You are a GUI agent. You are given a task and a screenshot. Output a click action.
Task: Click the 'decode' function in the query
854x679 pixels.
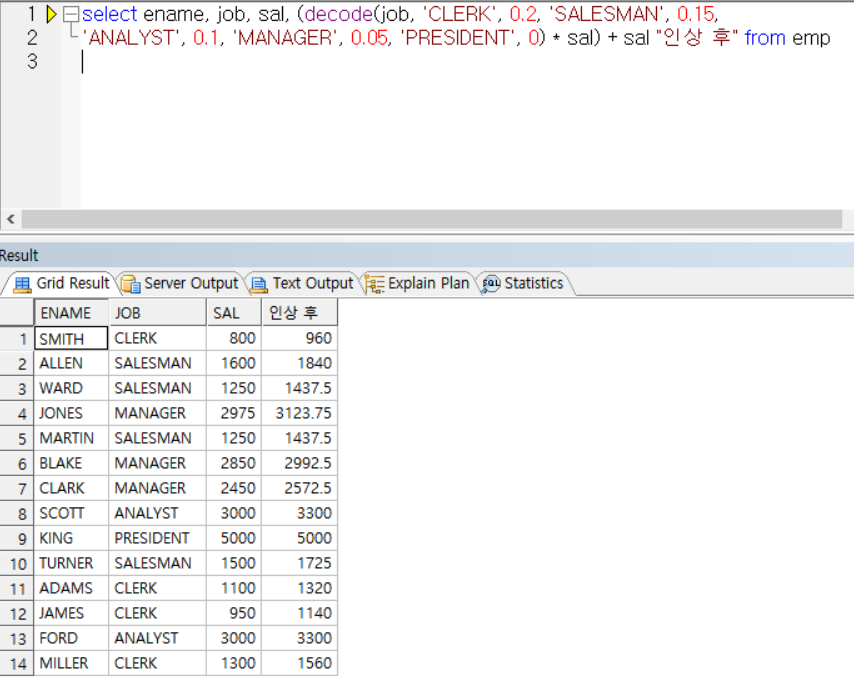[x=338, y=14]
